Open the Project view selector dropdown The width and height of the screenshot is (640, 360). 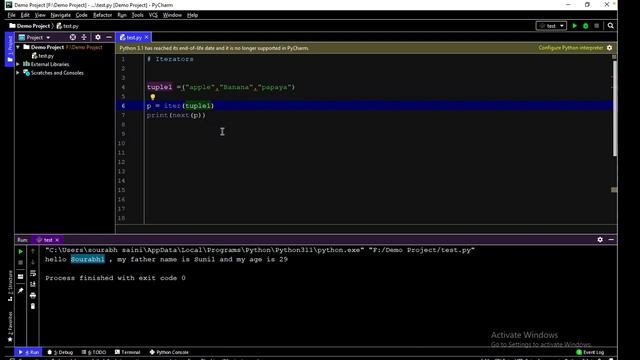pos(35,37)
